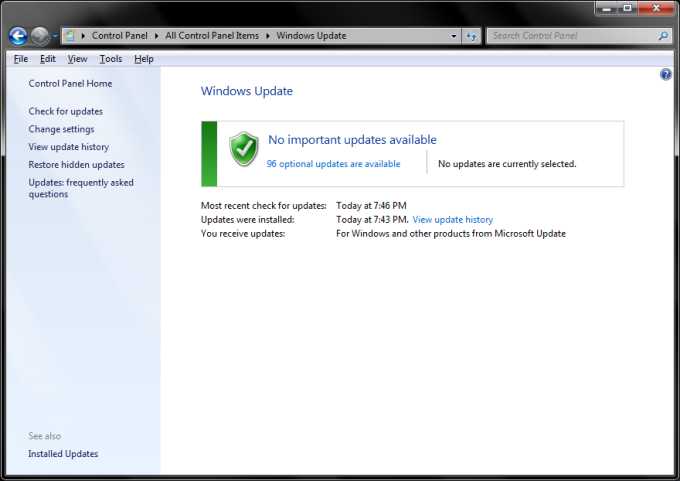Open the Tools menu
Image resolution: width=680 pixels, height=481 pixels.
[x=111, y=59]
